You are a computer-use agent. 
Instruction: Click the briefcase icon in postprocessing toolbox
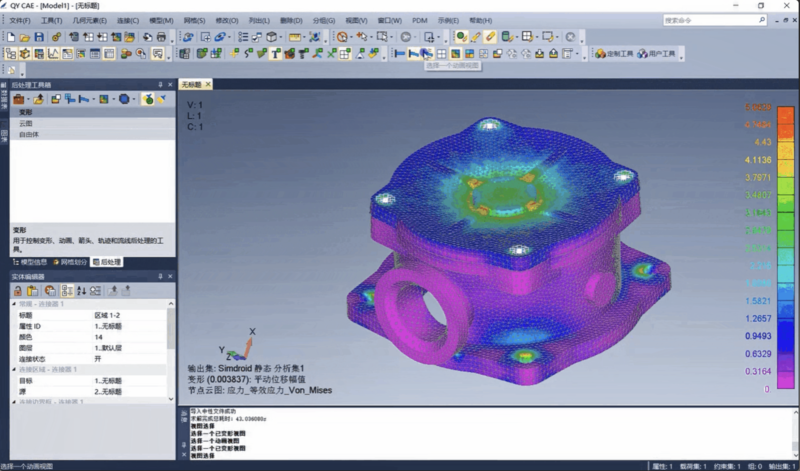(18, 99)
